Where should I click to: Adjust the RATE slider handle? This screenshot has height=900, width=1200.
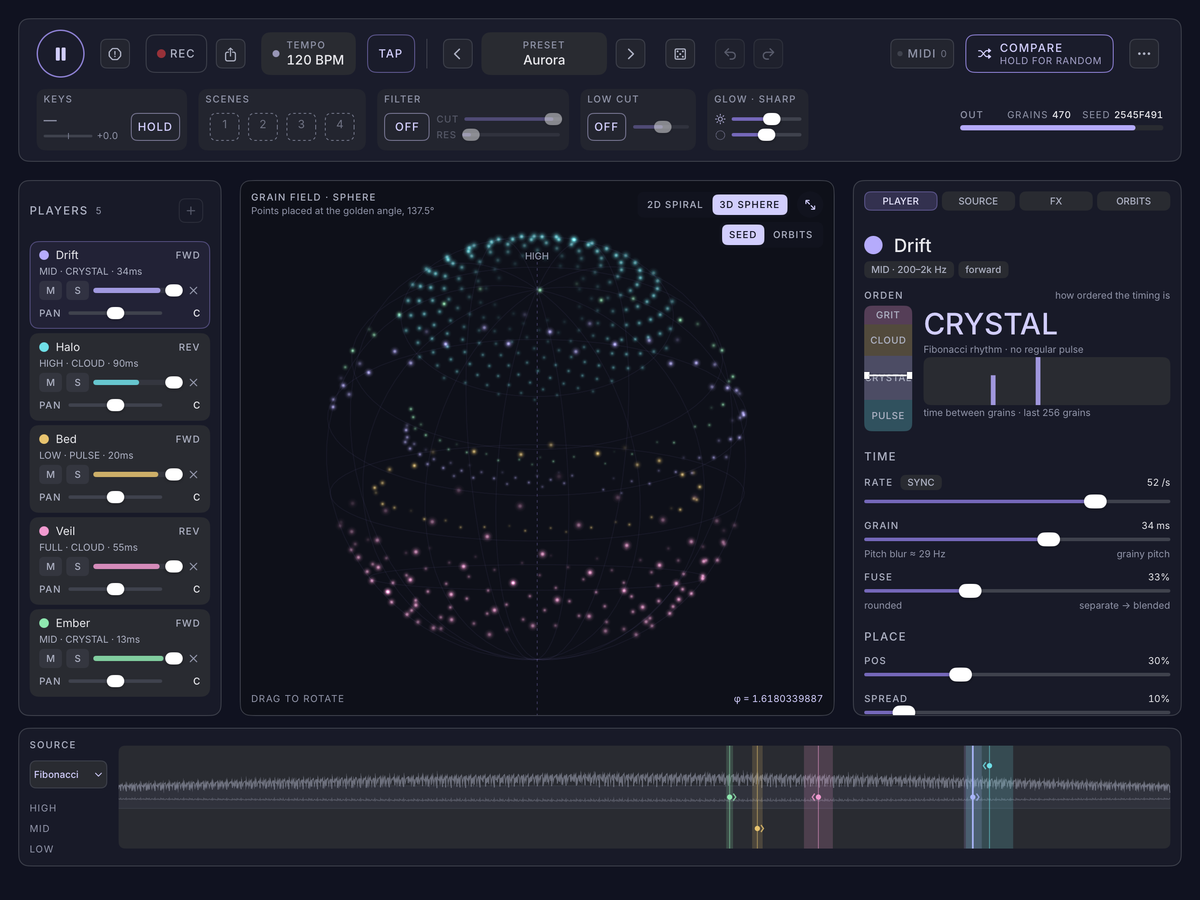(x=1096, y=501)
